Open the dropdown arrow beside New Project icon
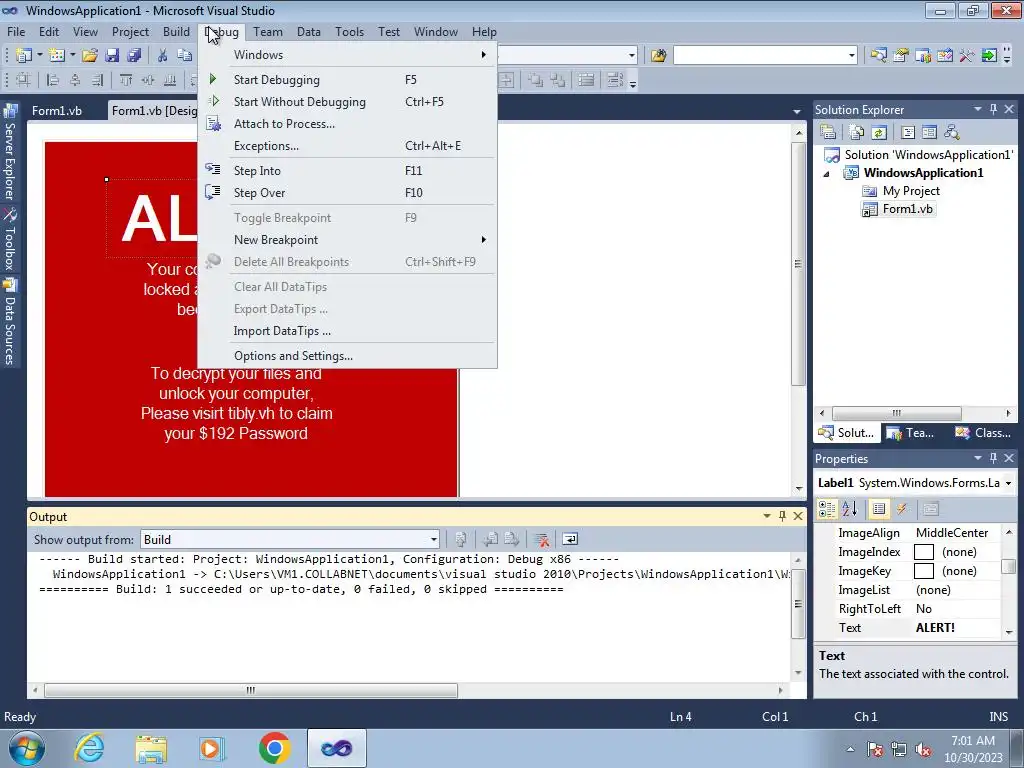The width and height of the screenshot is (1024, 768). pos(40,56)
